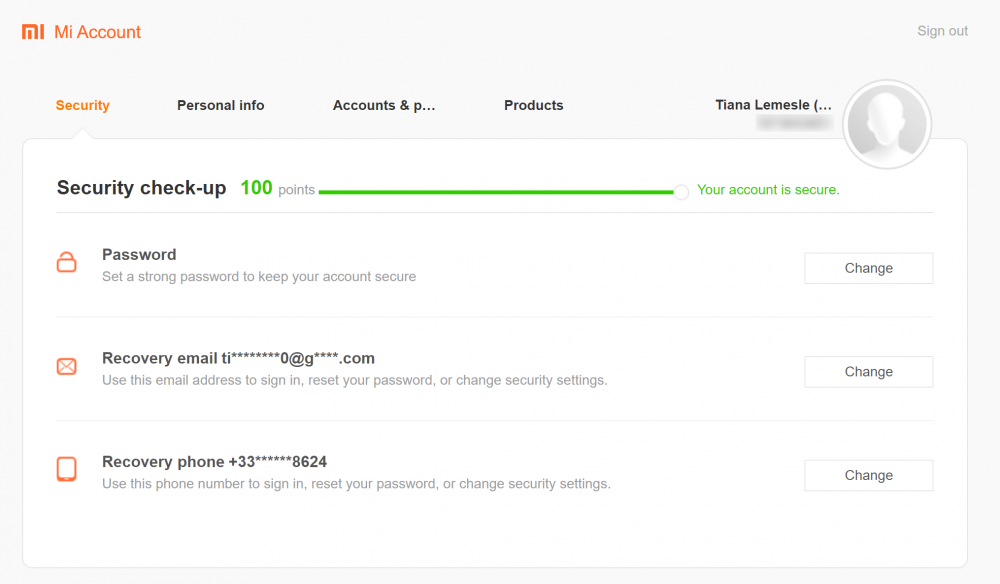Change the recovery phone number

coord(868,475)
